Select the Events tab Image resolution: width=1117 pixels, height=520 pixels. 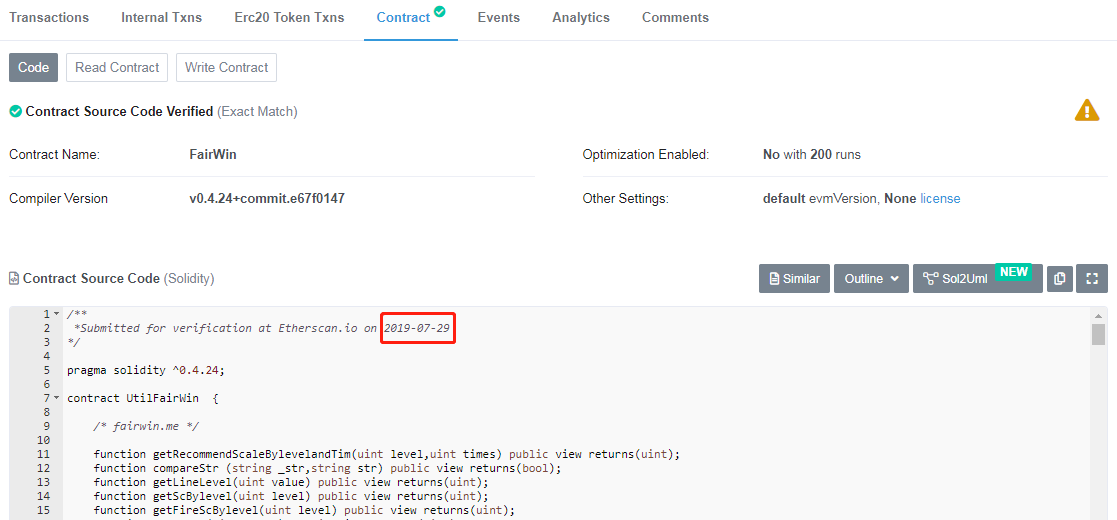point(498,18)
